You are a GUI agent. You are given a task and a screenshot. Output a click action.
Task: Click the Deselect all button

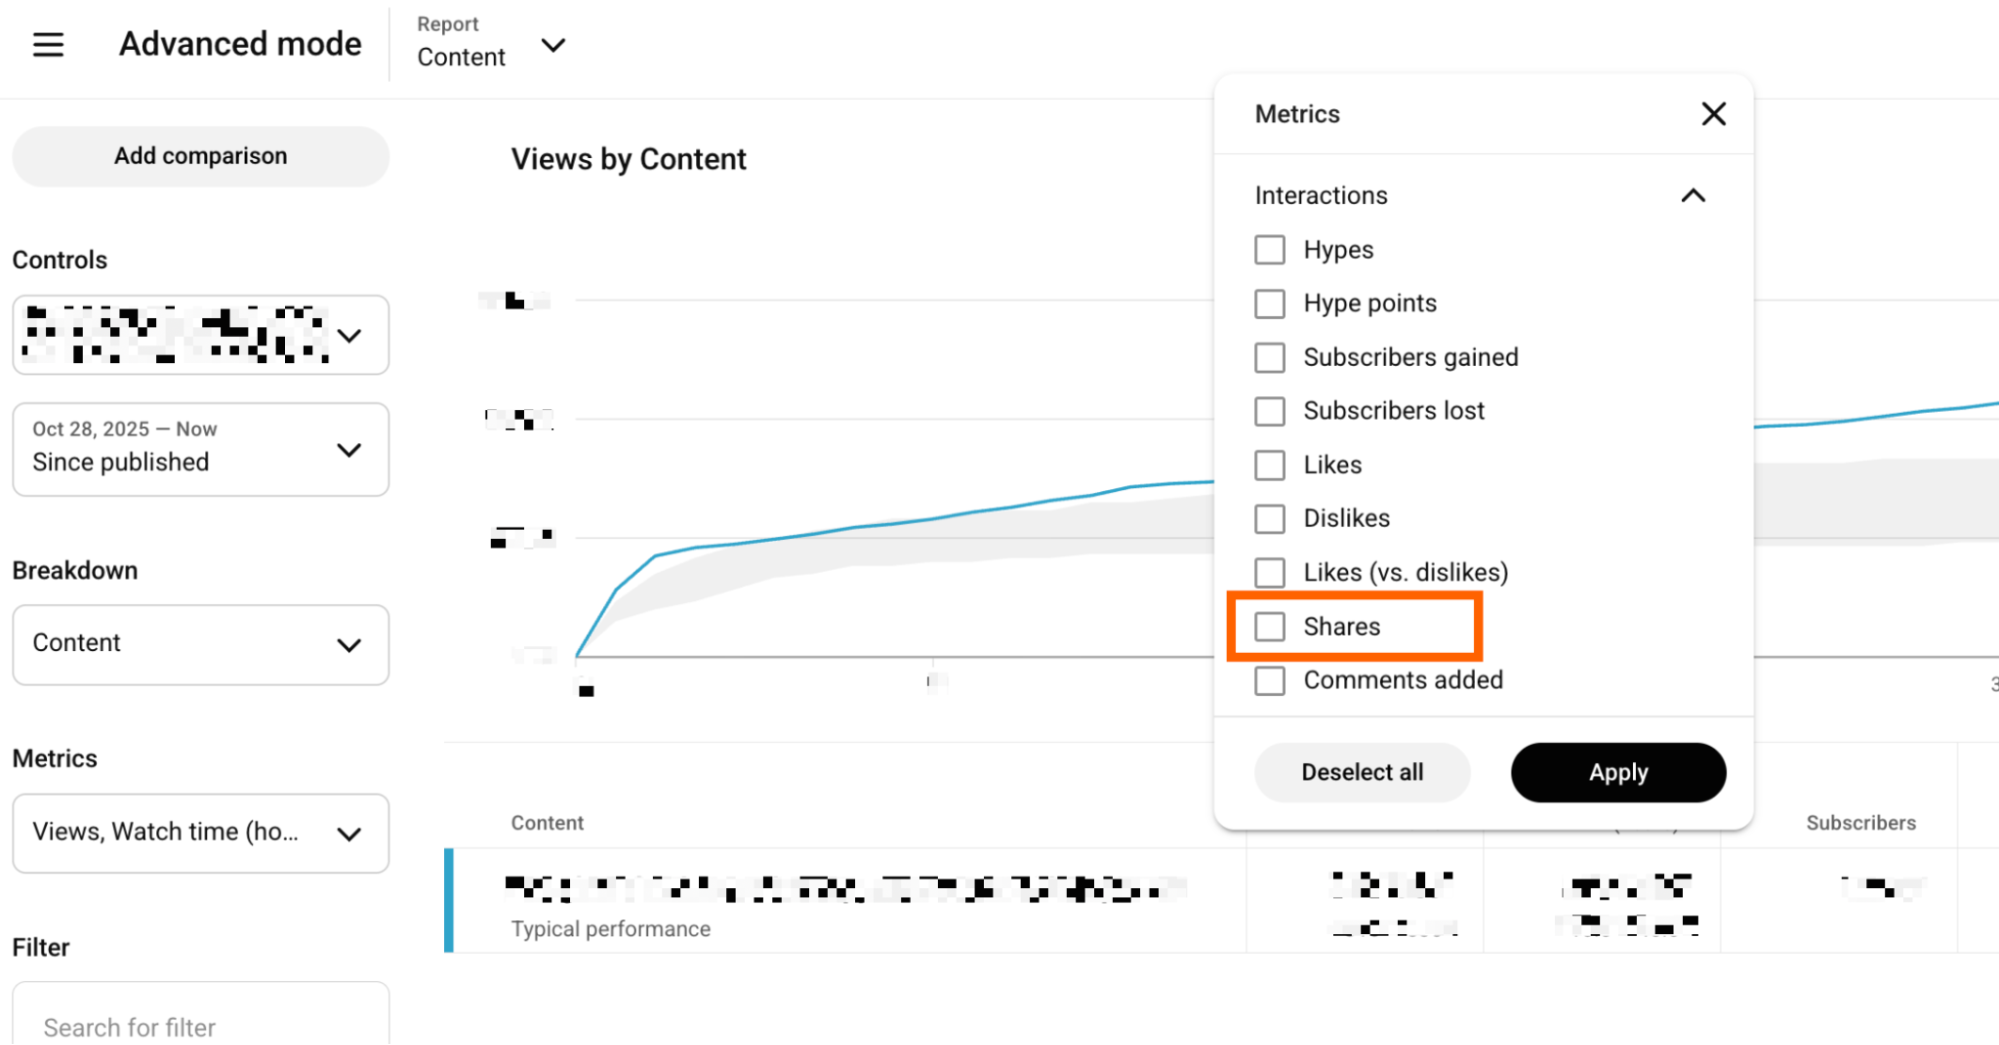pyautogui.click(x=1362, y=772)
